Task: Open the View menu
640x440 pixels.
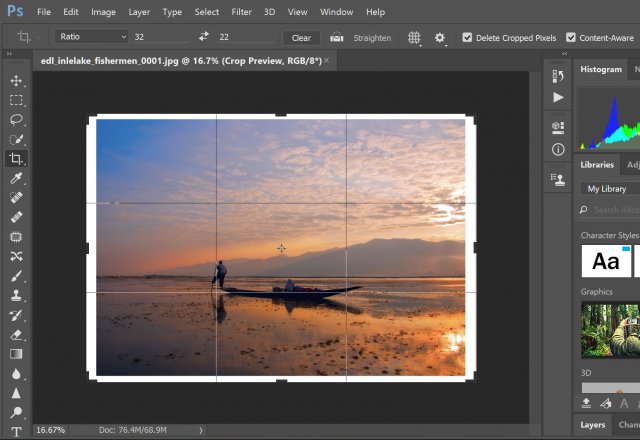Action: 297,12
